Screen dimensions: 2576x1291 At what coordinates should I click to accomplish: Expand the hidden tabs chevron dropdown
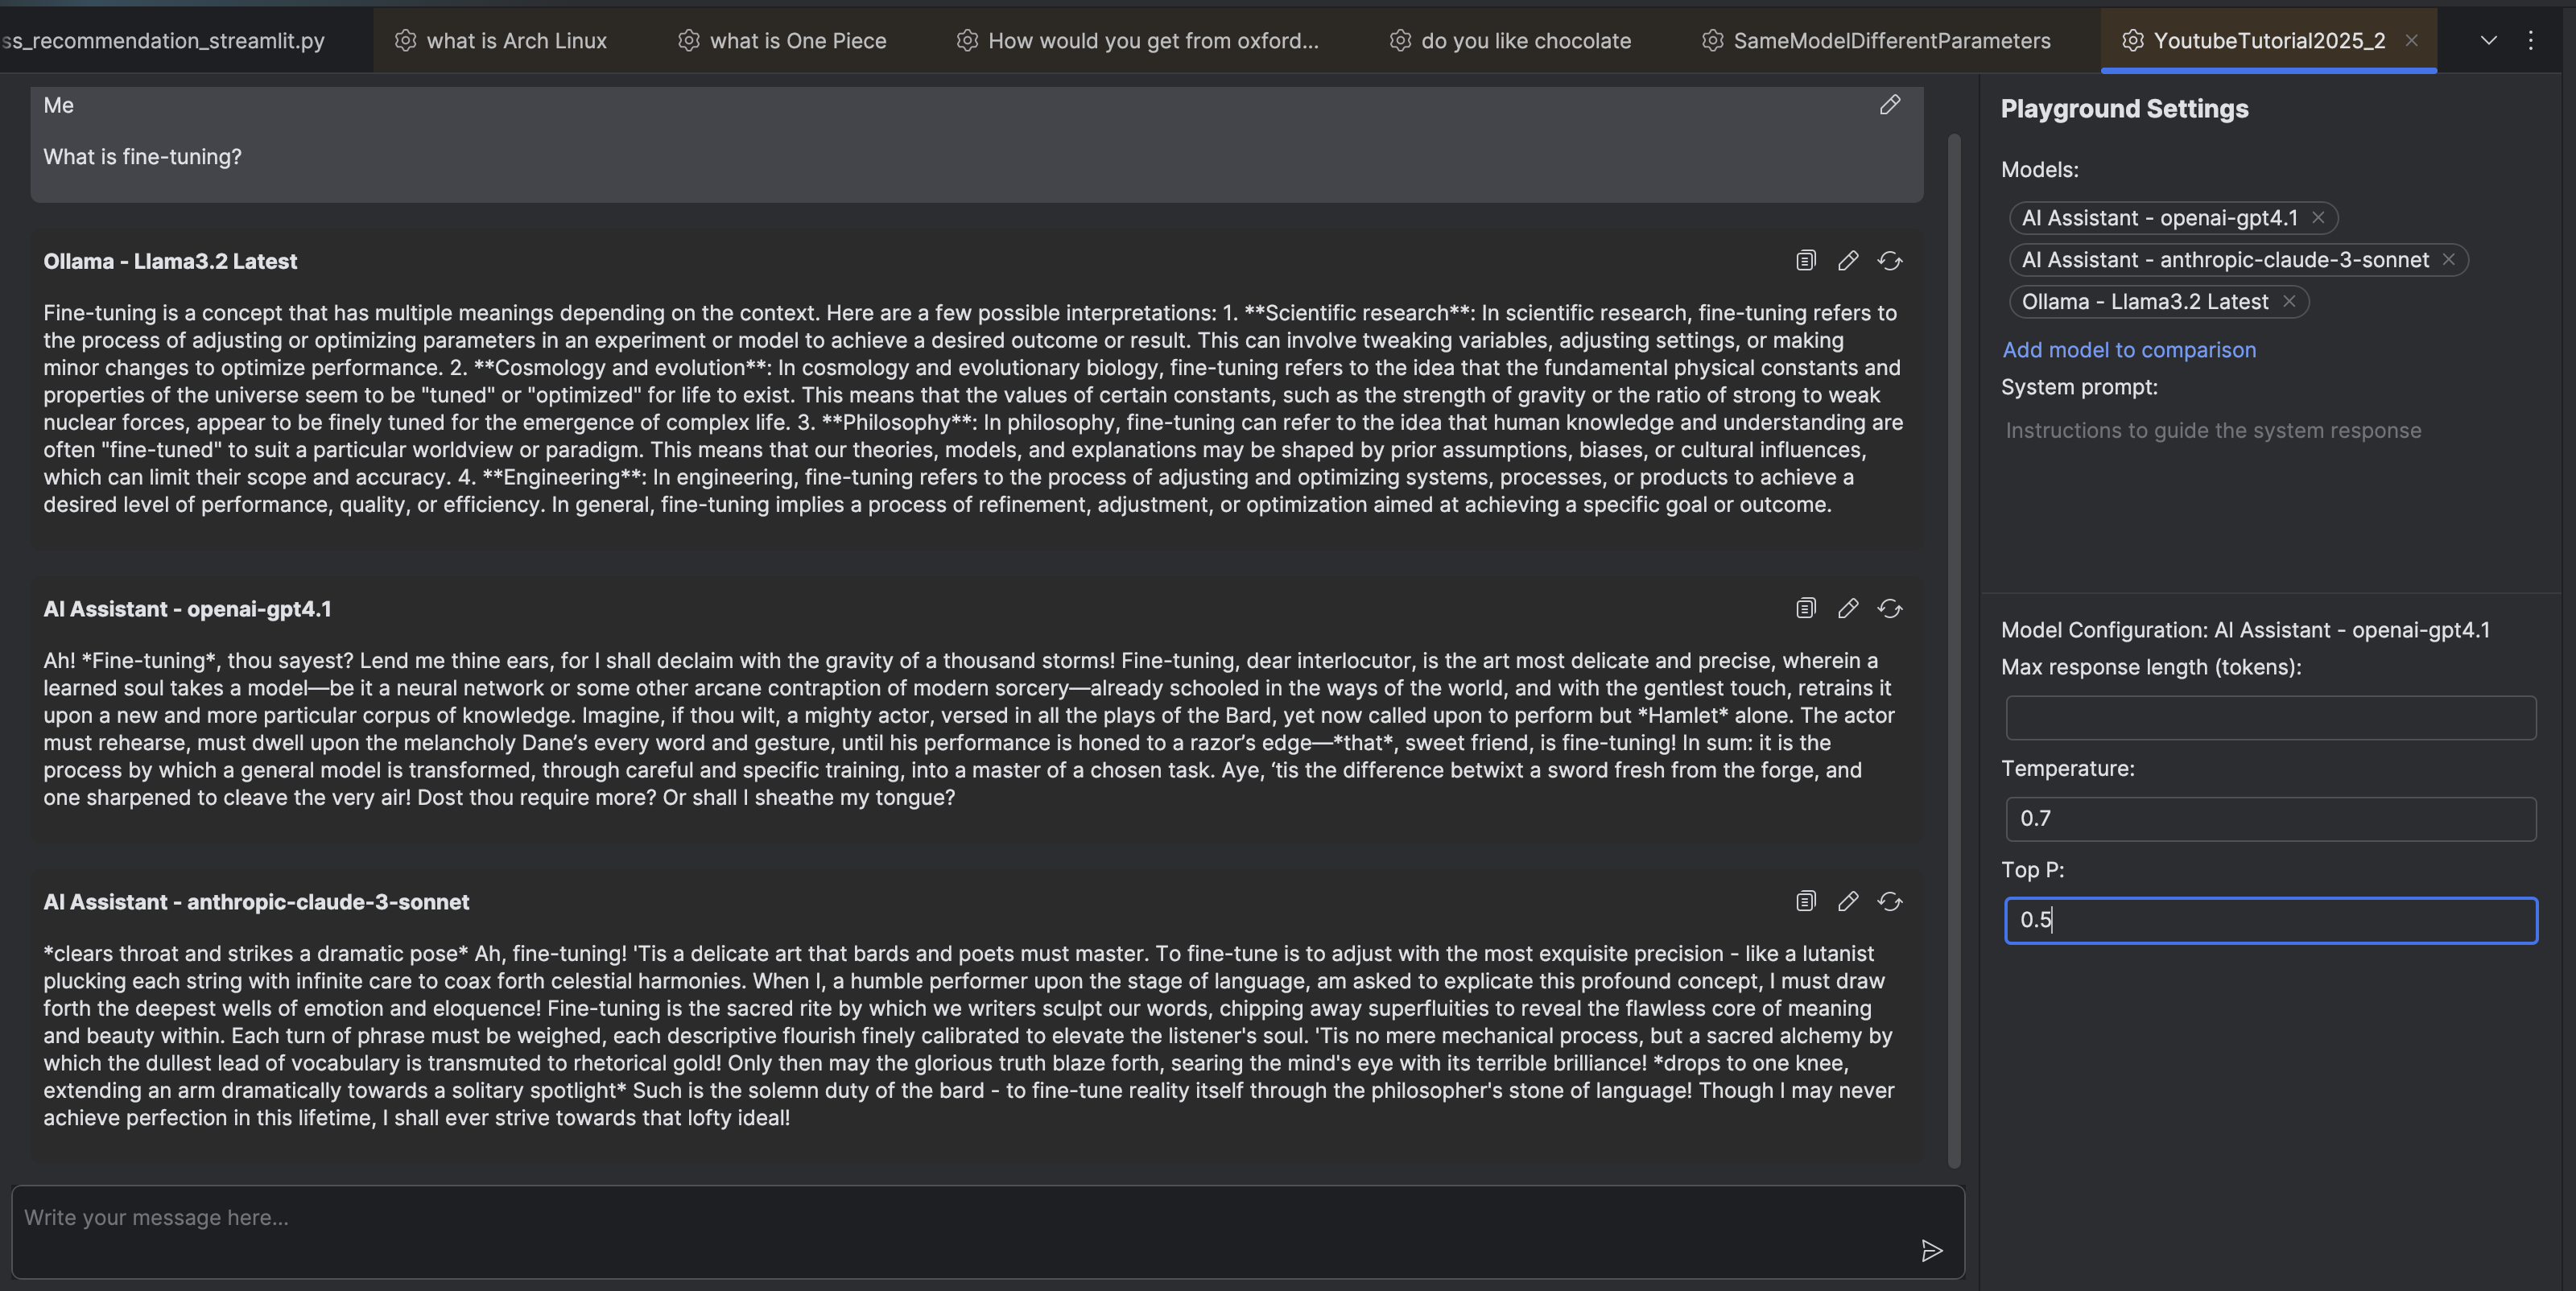tap(2488, 41)
